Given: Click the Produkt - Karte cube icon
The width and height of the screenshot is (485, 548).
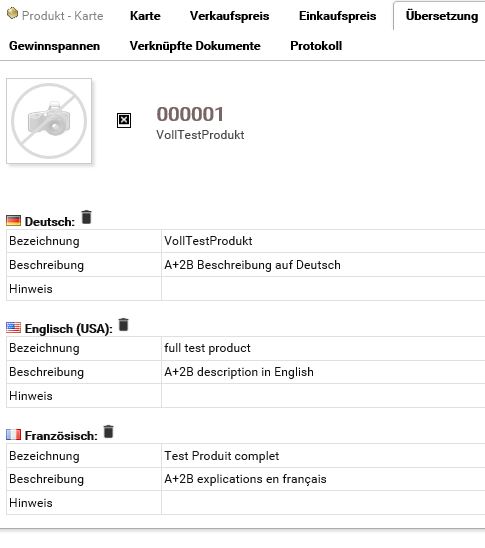Looking at the screenshot, I should coord(13,14).
